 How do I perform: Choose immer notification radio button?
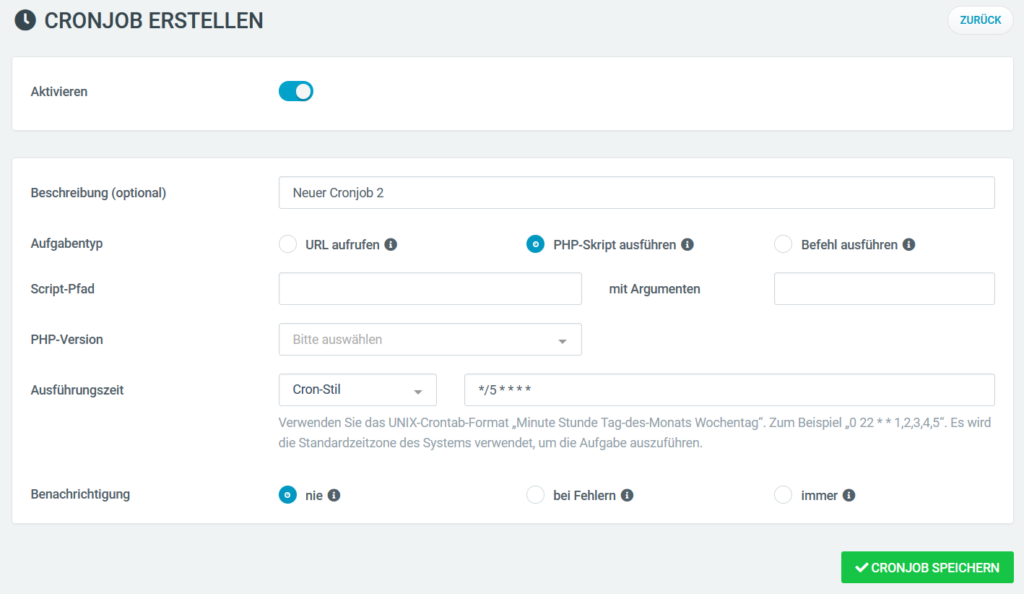[x=783, y=495]
